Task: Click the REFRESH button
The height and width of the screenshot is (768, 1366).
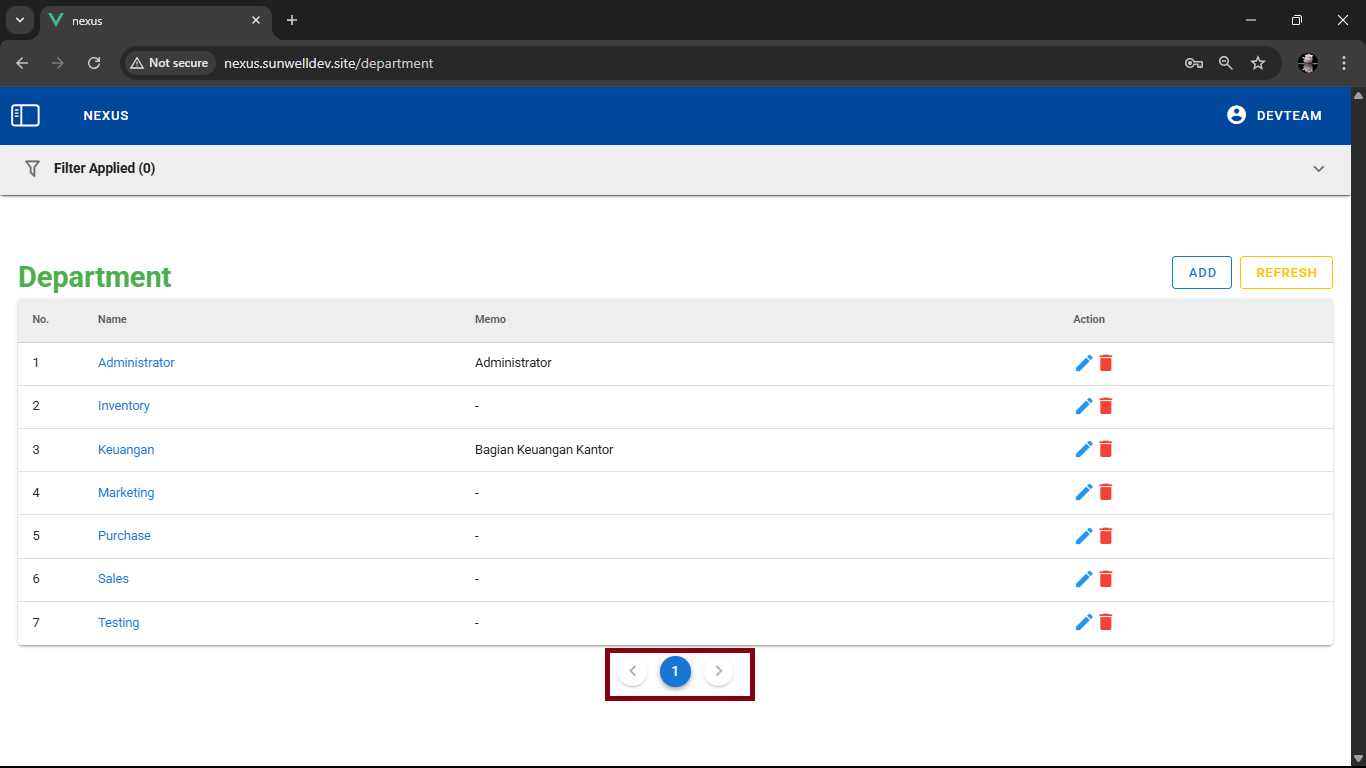Action: point(1285,273)
